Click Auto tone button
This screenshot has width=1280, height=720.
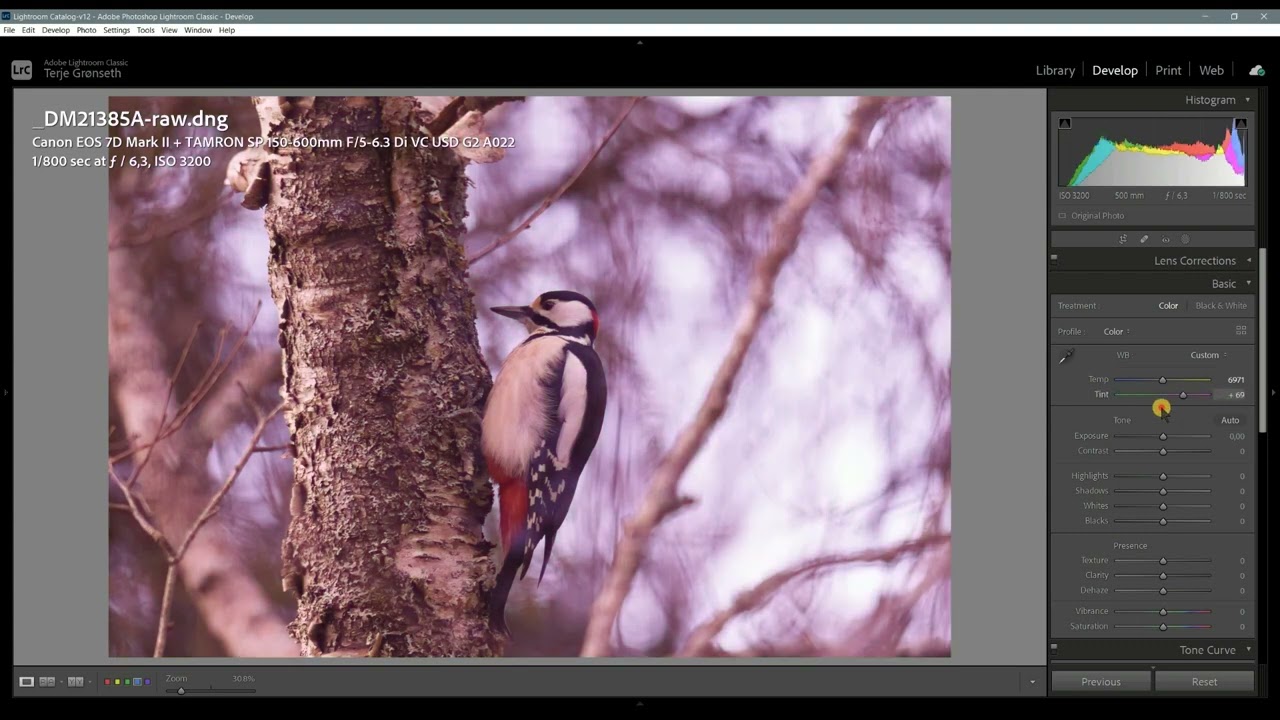(x=1230, y=420)
